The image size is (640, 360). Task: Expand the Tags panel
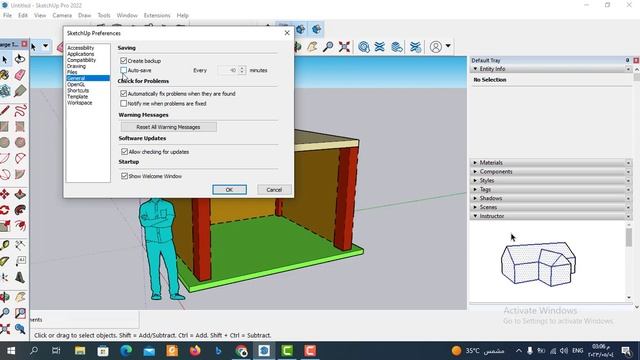[x=551, y=189]
